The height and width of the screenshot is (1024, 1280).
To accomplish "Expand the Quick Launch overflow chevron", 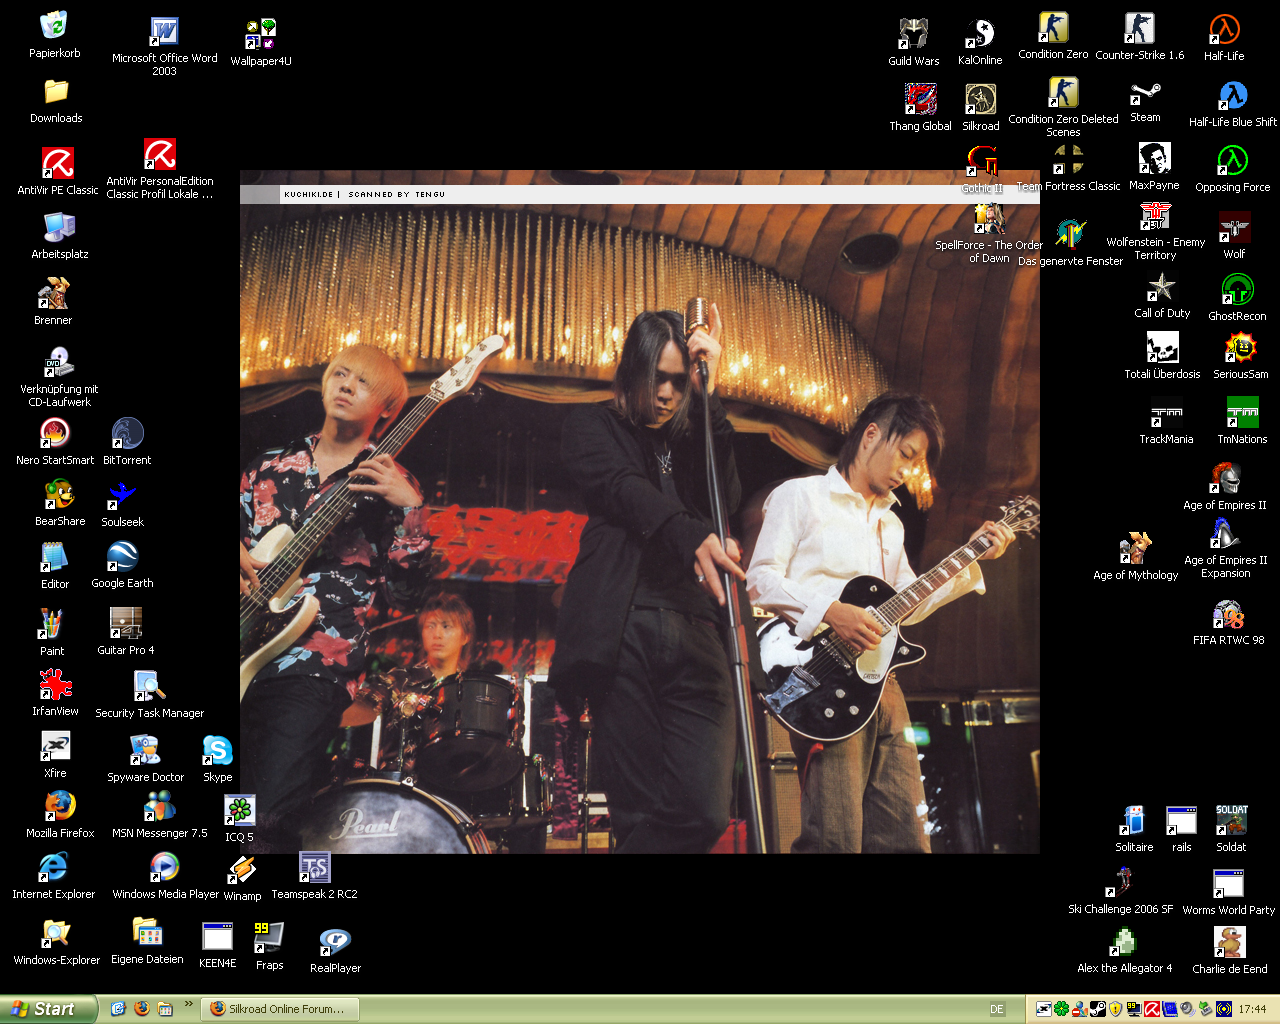I will point(188,1005).
